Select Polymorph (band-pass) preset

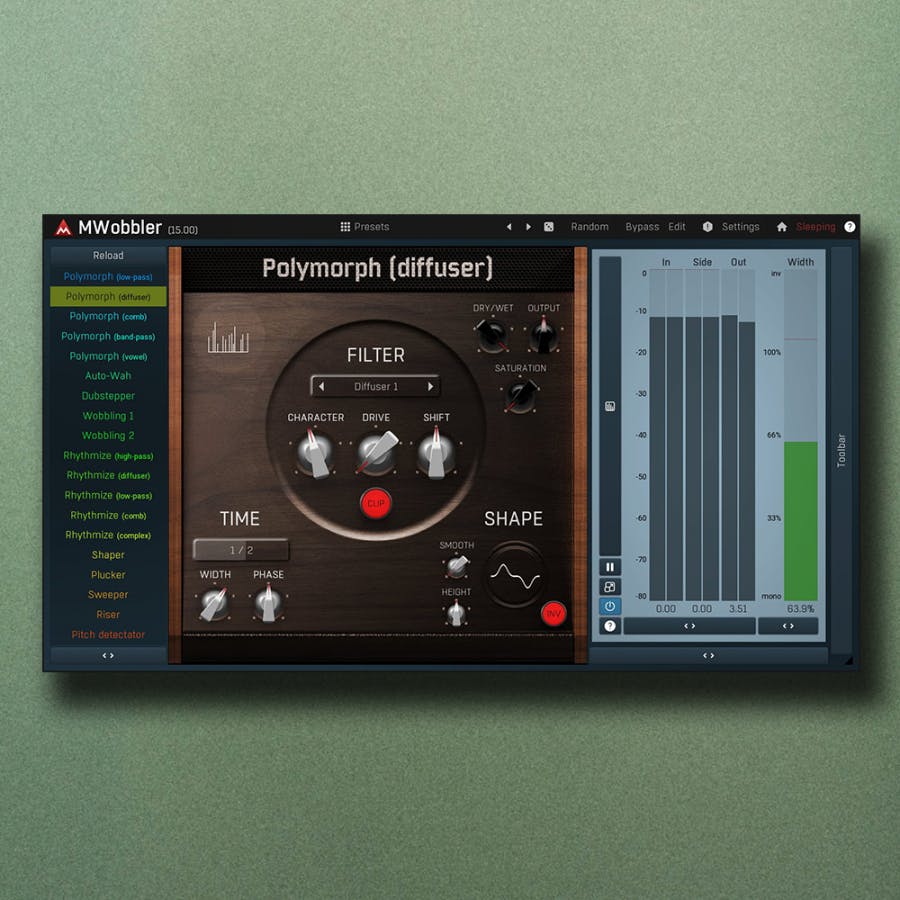(108, 336)
